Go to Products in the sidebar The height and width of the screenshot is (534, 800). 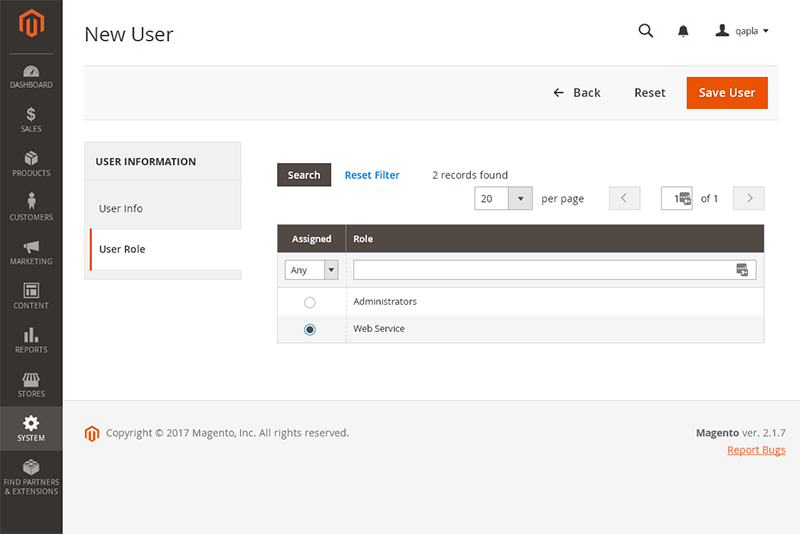pyautogui.click(x=31, y=164)
